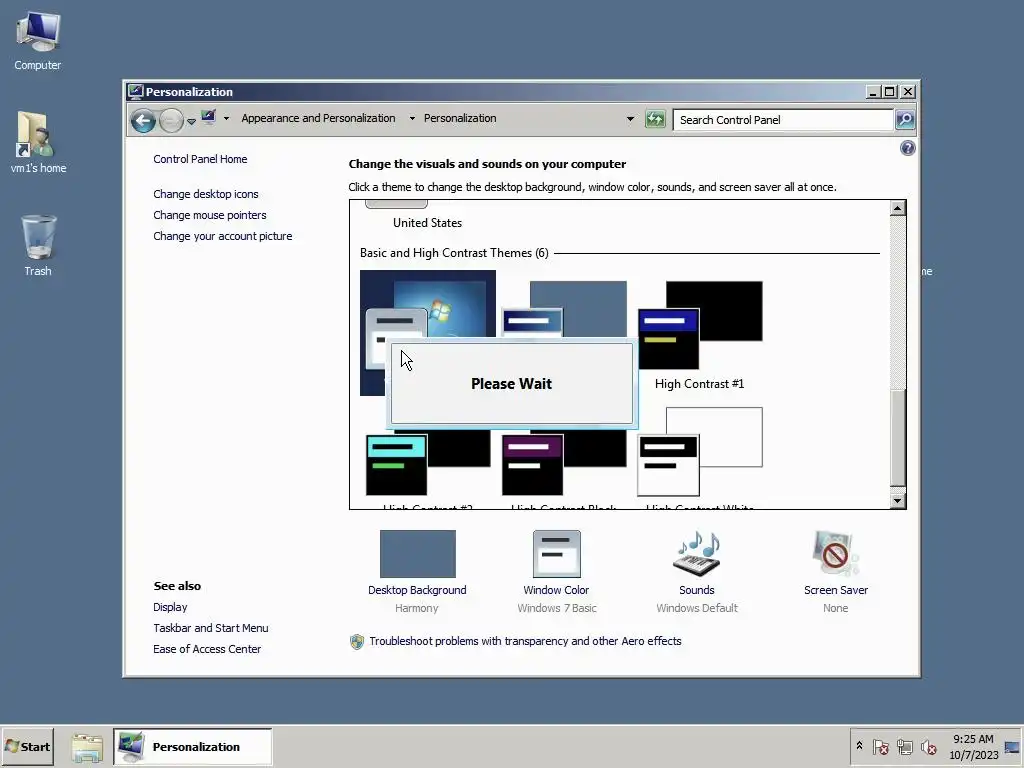Click the network tray icon

(x=904, y=746)
